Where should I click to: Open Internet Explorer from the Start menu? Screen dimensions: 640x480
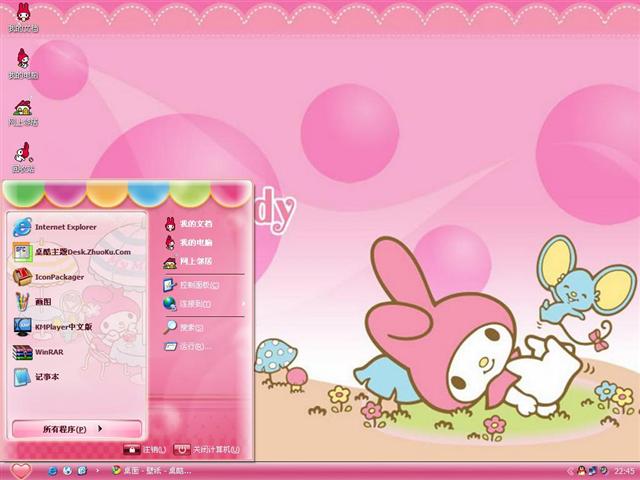[x=65, y=227]
